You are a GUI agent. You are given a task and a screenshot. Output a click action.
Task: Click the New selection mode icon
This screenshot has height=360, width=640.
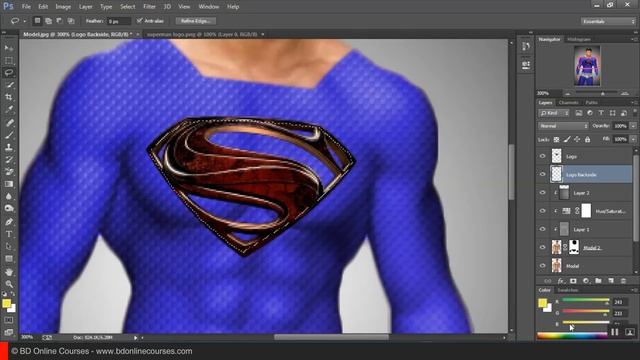[x=37, y=21]
